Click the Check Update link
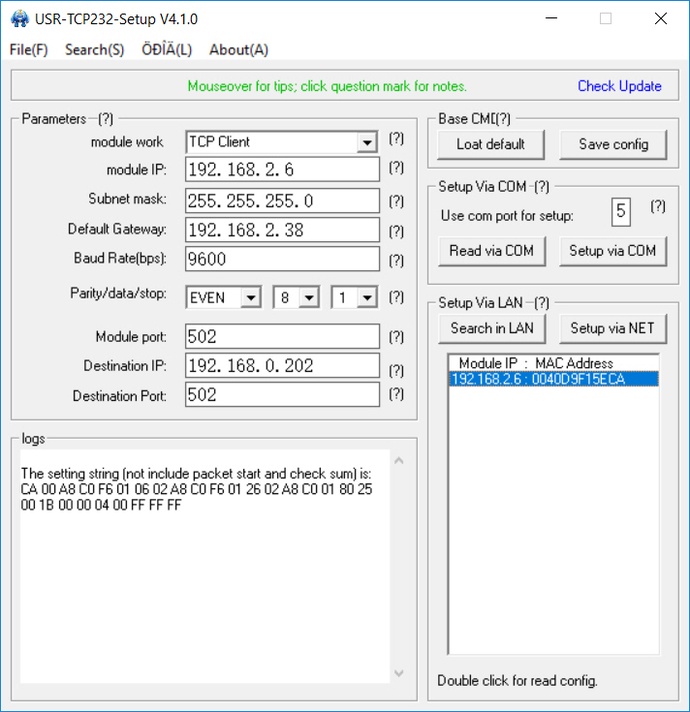Viewport: 690px width, 712px height. coord(619,86)
